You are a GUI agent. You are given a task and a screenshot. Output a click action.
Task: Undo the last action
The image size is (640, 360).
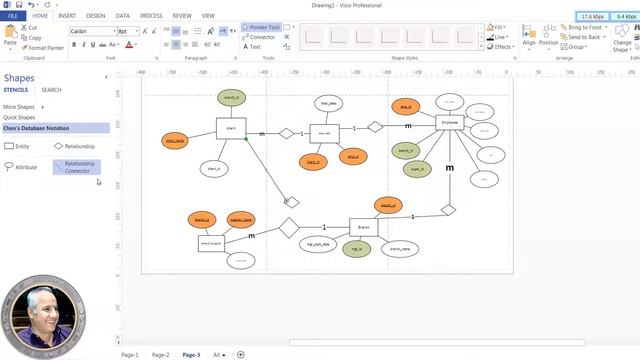31,5
